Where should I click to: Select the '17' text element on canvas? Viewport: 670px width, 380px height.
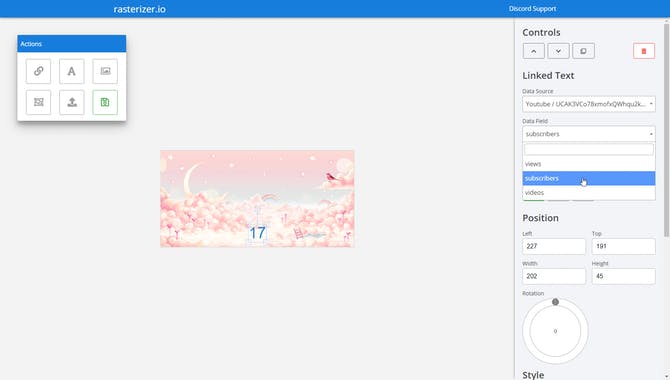[x=257, y=233]
